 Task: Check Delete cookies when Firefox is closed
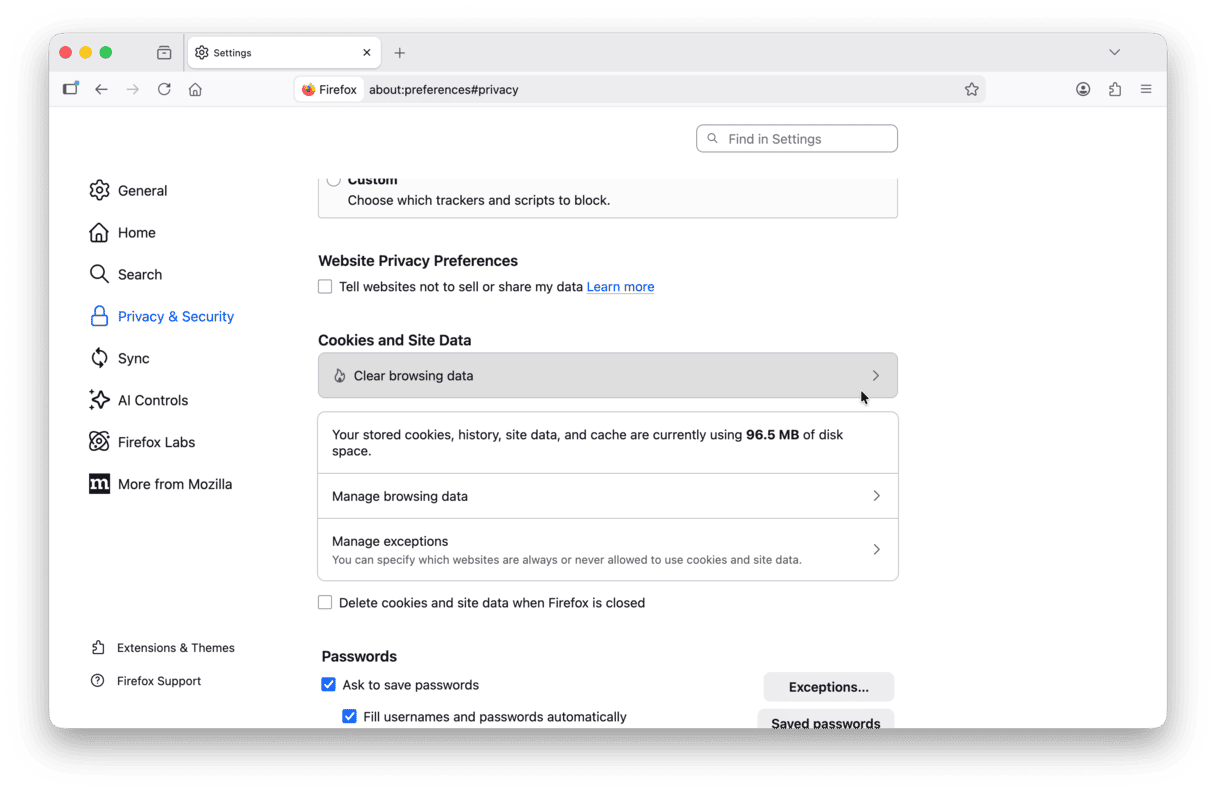325,602
